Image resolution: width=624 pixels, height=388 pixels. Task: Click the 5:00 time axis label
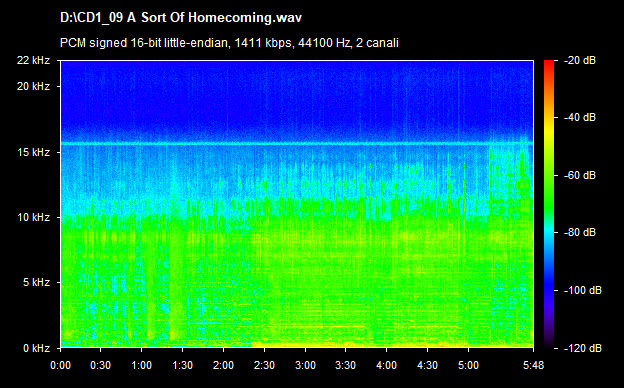pyautogui.click(x=468, y=365)
